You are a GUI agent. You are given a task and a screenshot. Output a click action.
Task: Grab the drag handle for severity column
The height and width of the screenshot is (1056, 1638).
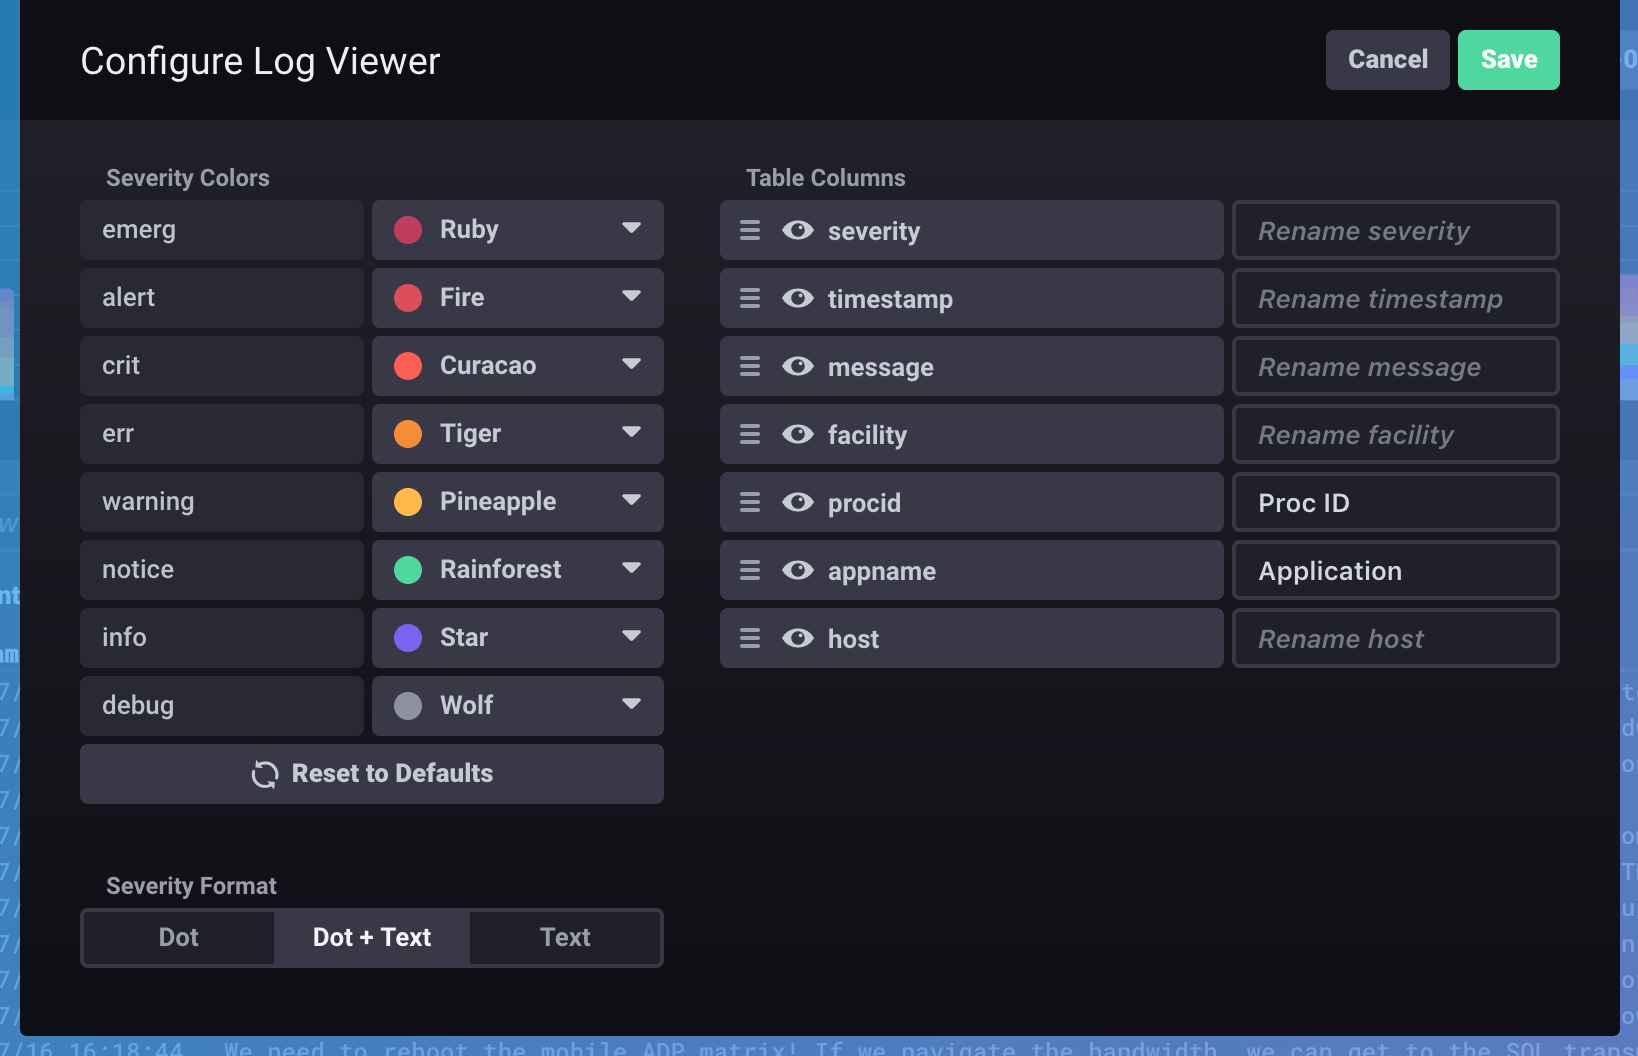click(x=750, y=231)
